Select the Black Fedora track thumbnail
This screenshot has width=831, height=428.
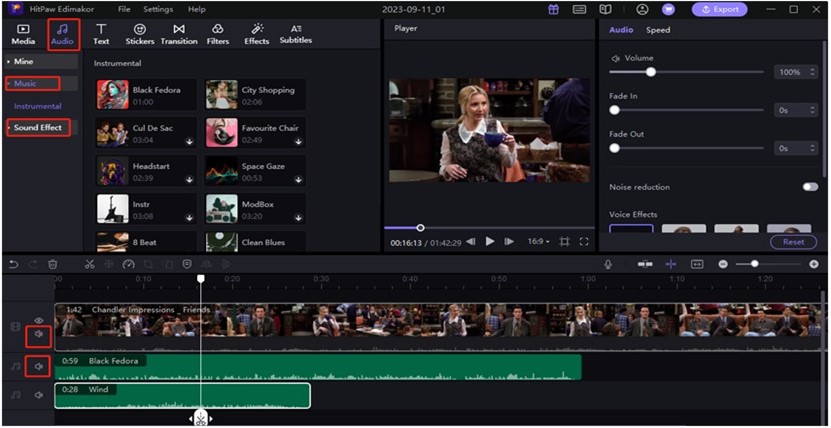pyautogui.click(x=112, y=95)
